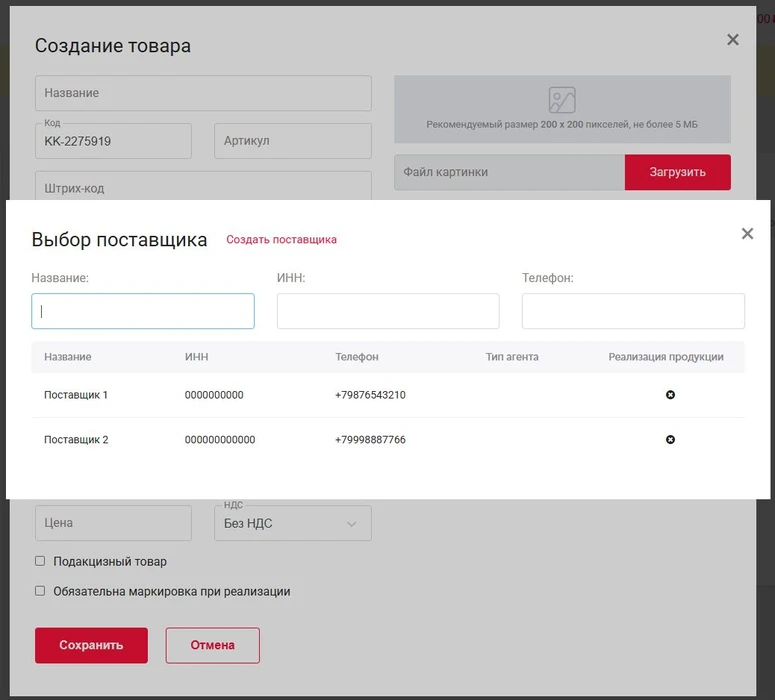Click the Реализация продукции column header

pyautogui.click(x=665, y=357)
